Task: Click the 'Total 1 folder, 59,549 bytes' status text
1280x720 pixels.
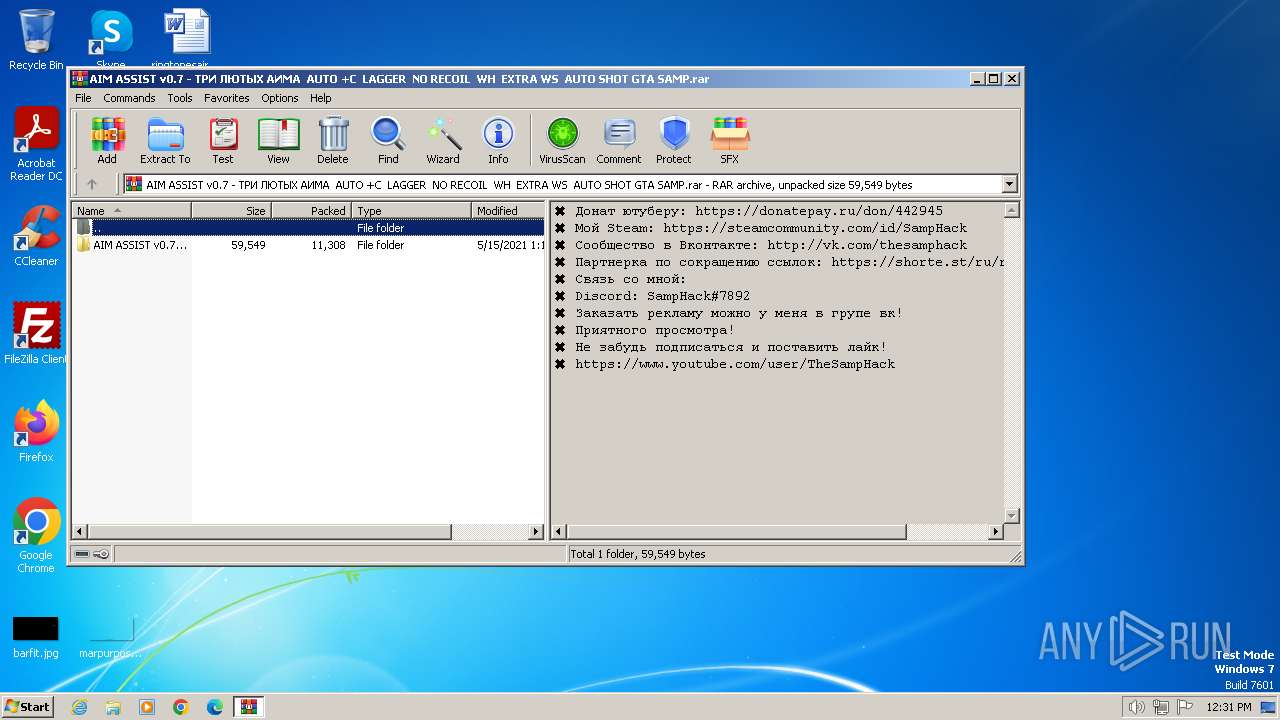Action: (638, 554)
